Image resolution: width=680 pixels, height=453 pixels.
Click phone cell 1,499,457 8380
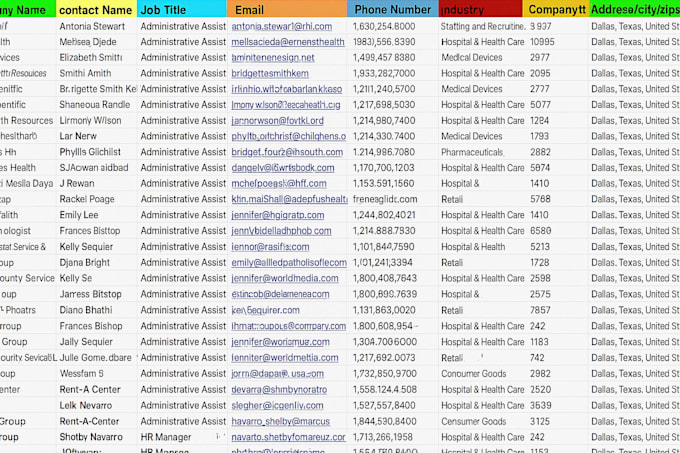click(x=383, y=58)
